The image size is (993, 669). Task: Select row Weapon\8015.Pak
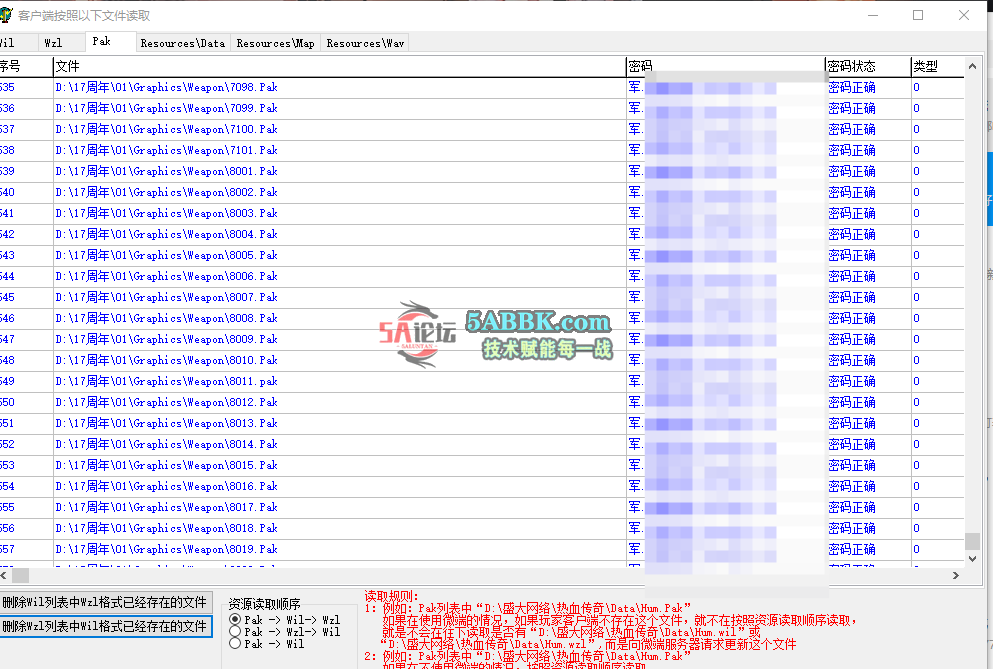(481, 465)
